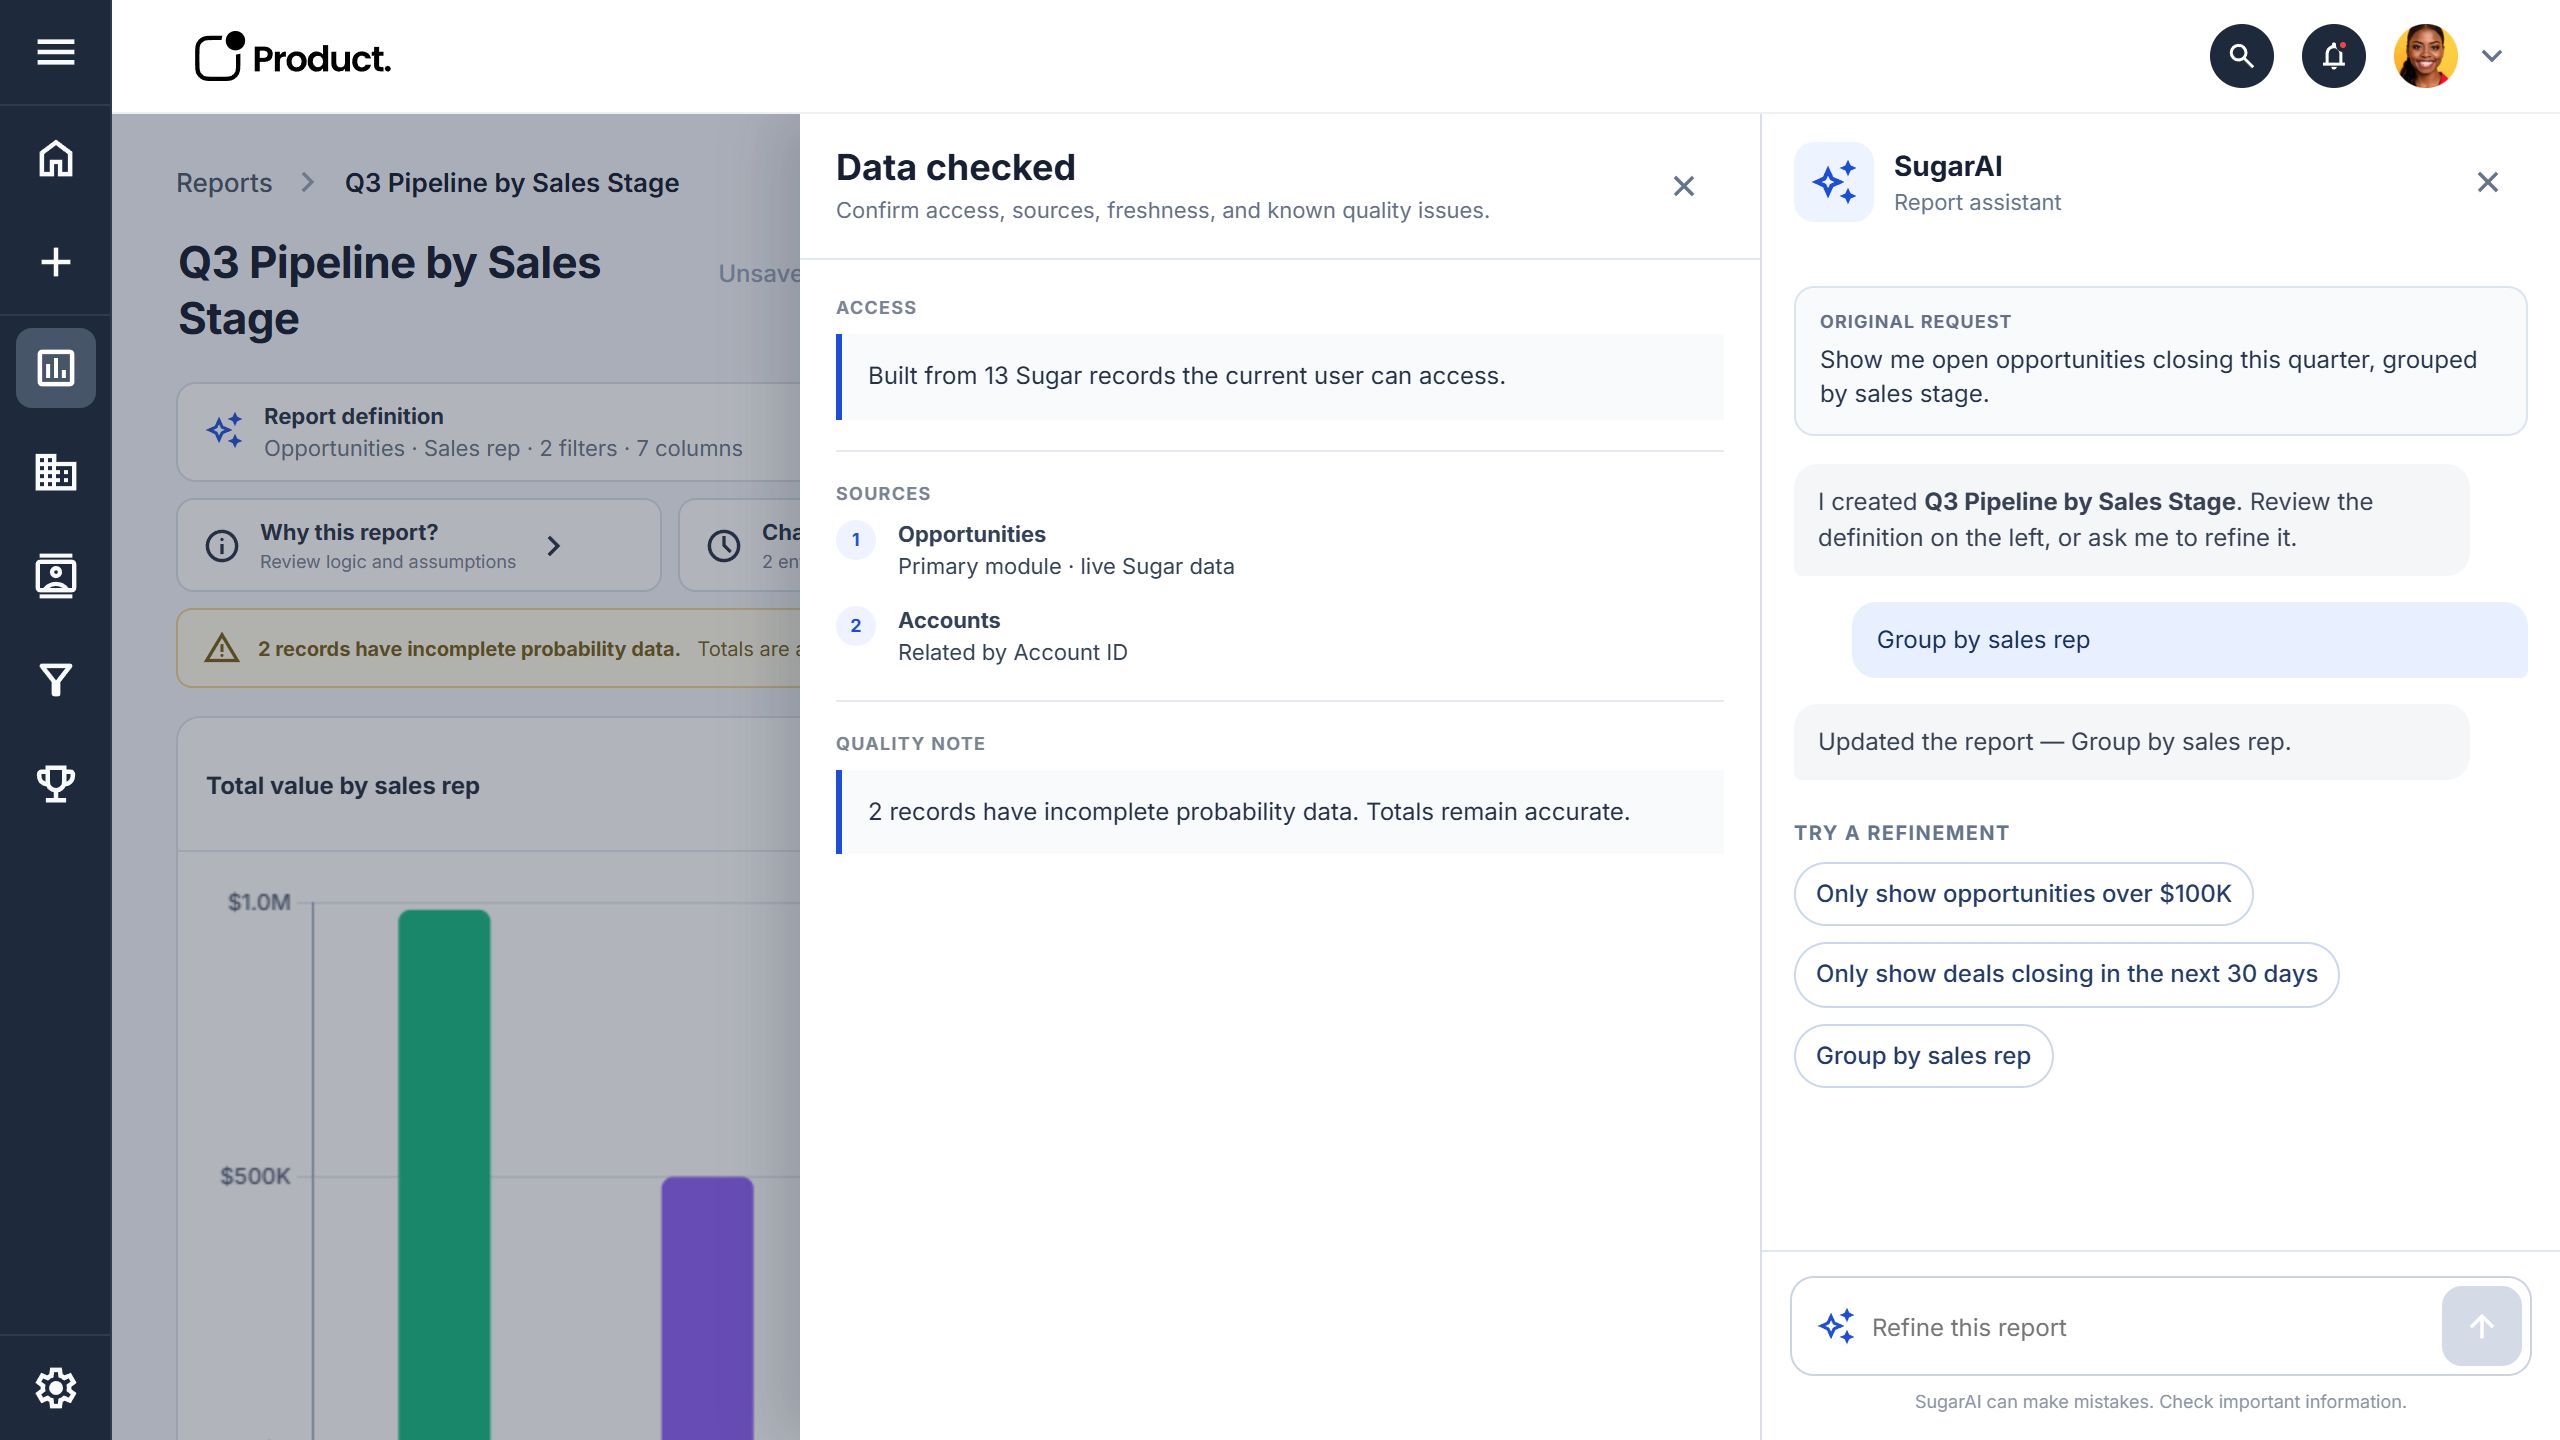Click the $1.0M axis label
The image size is (2560, 1440).
259,902
